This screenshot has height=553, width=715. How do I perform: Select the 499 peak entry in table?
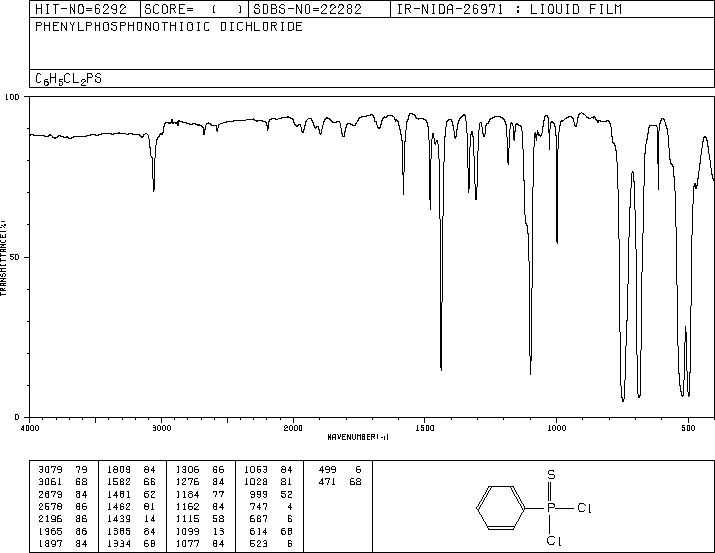(x=328, y=470)
